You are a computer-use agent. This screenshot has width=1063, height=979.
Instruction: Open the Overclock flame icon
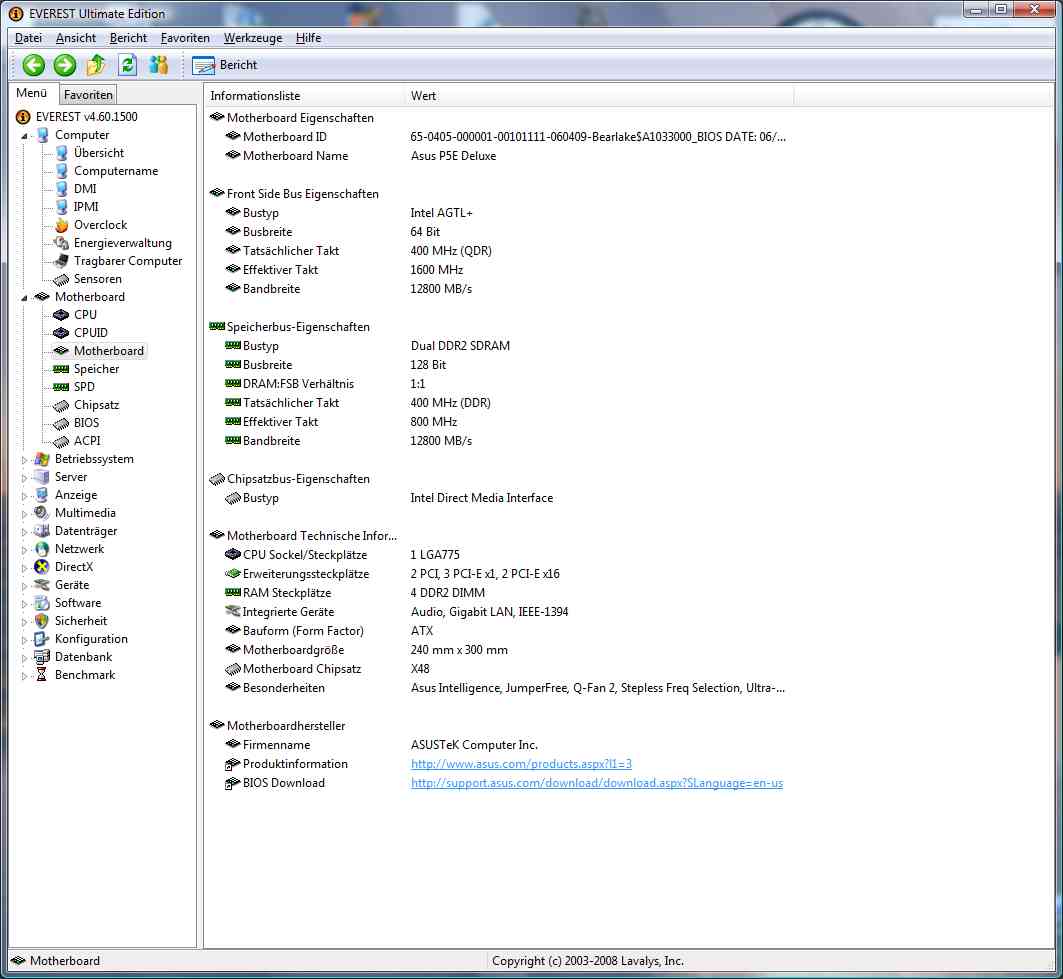(x=61, y=224)
